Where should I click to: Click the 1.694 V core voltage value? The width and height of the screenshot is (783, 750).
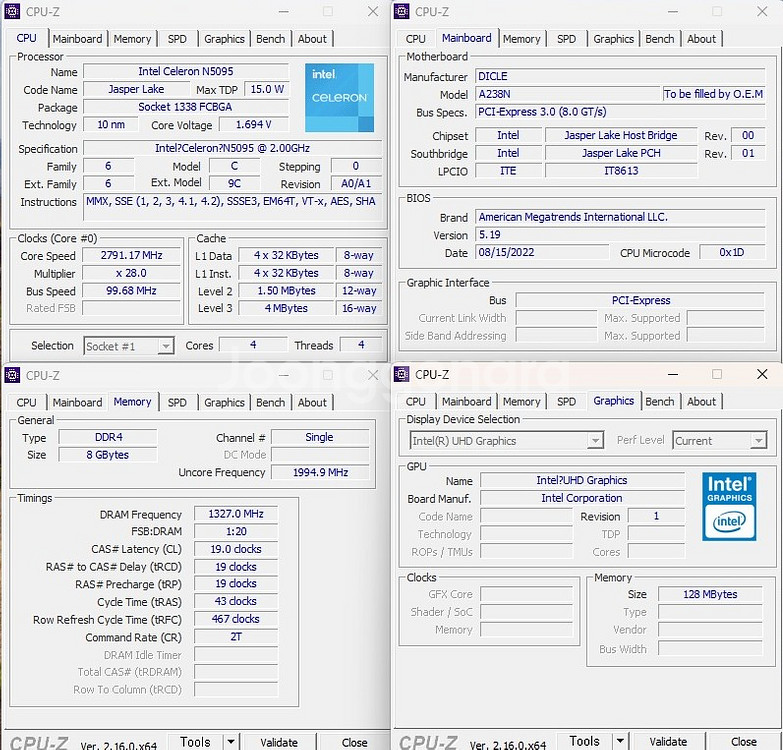tap(254, 124)
